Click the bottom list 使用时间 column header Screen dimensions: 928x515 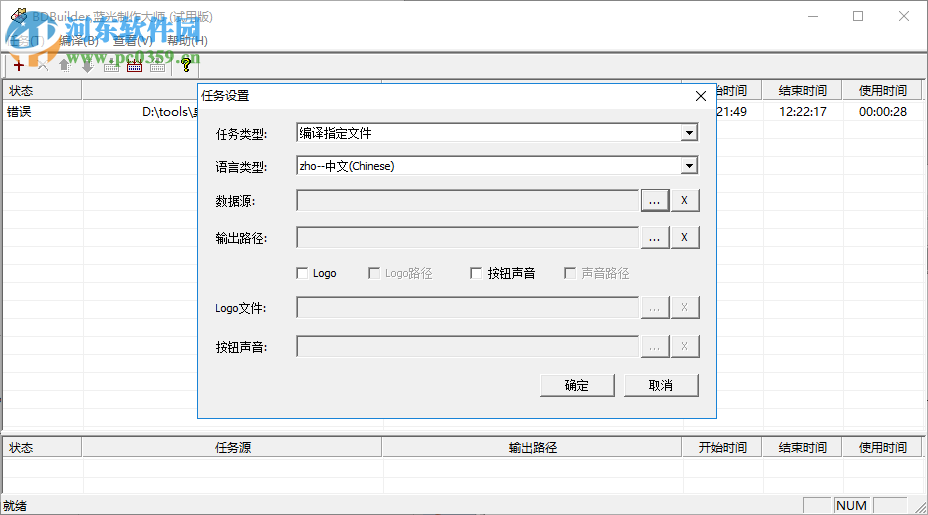point(883,448)
